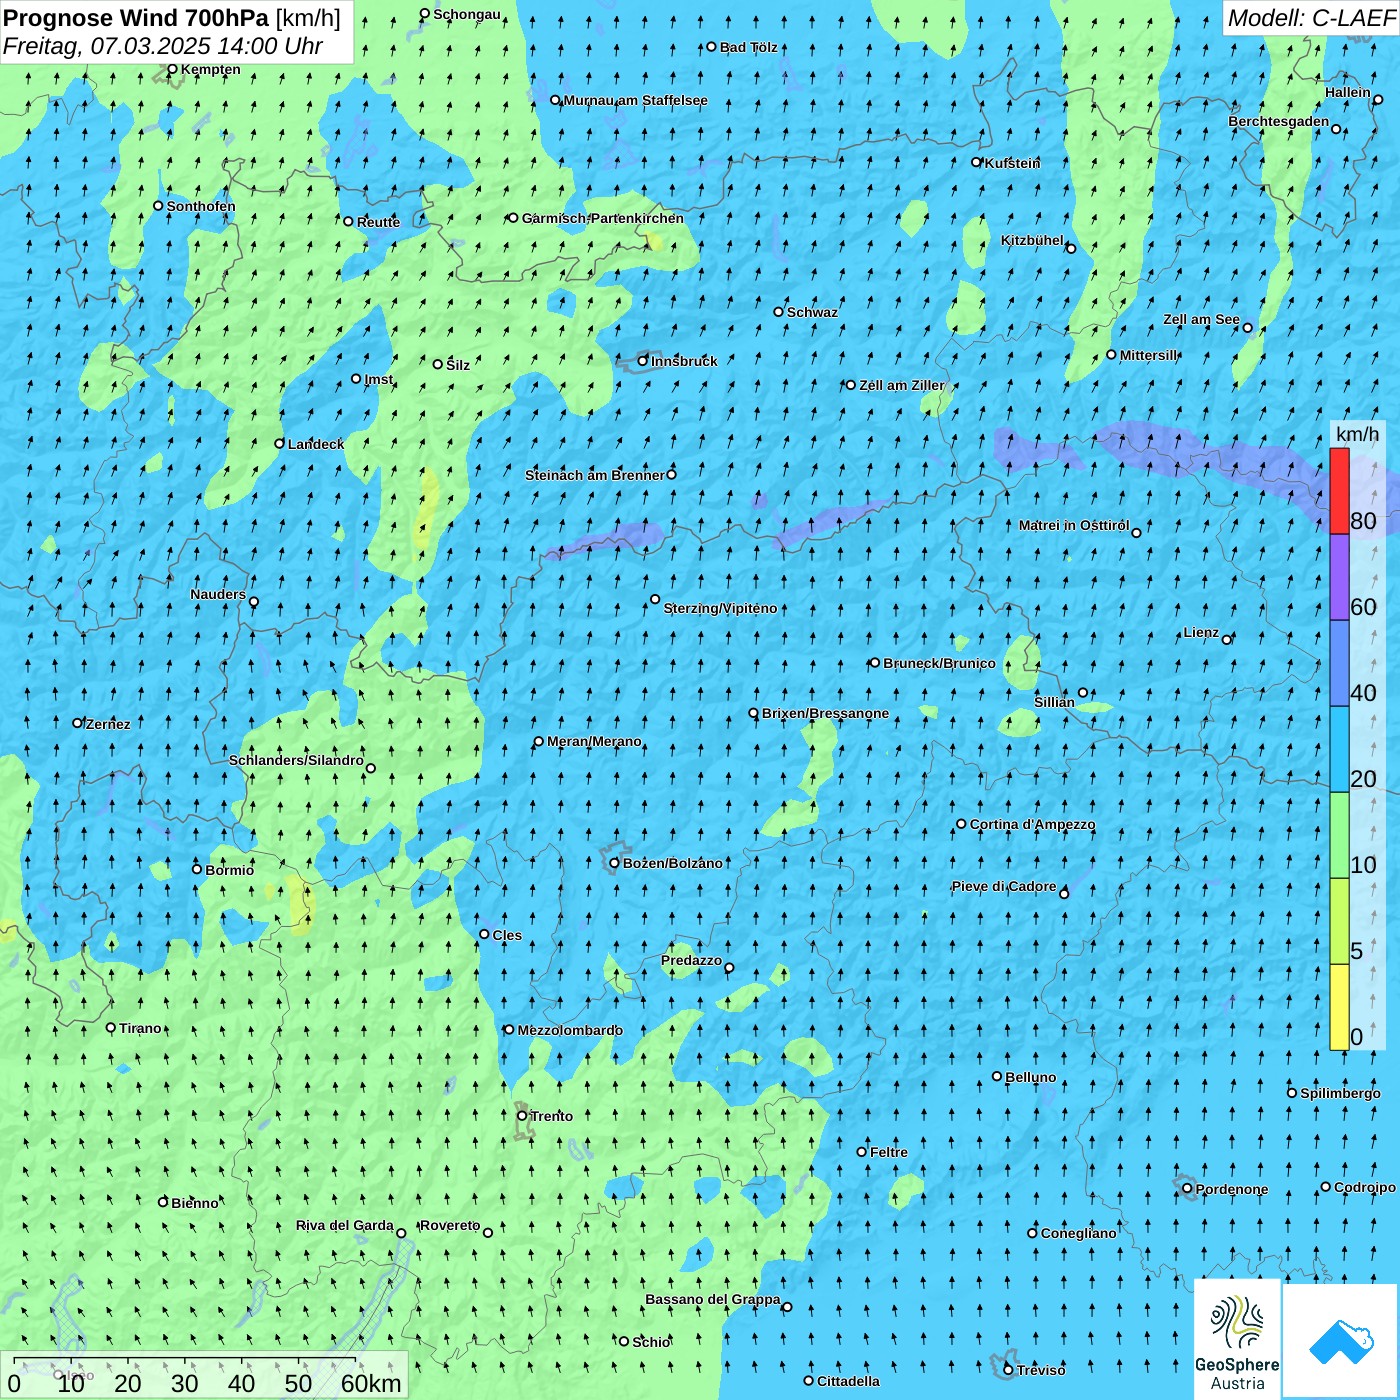Click the Belluno city label
1400x1400 pixels.
[x=1030, y=1077]
